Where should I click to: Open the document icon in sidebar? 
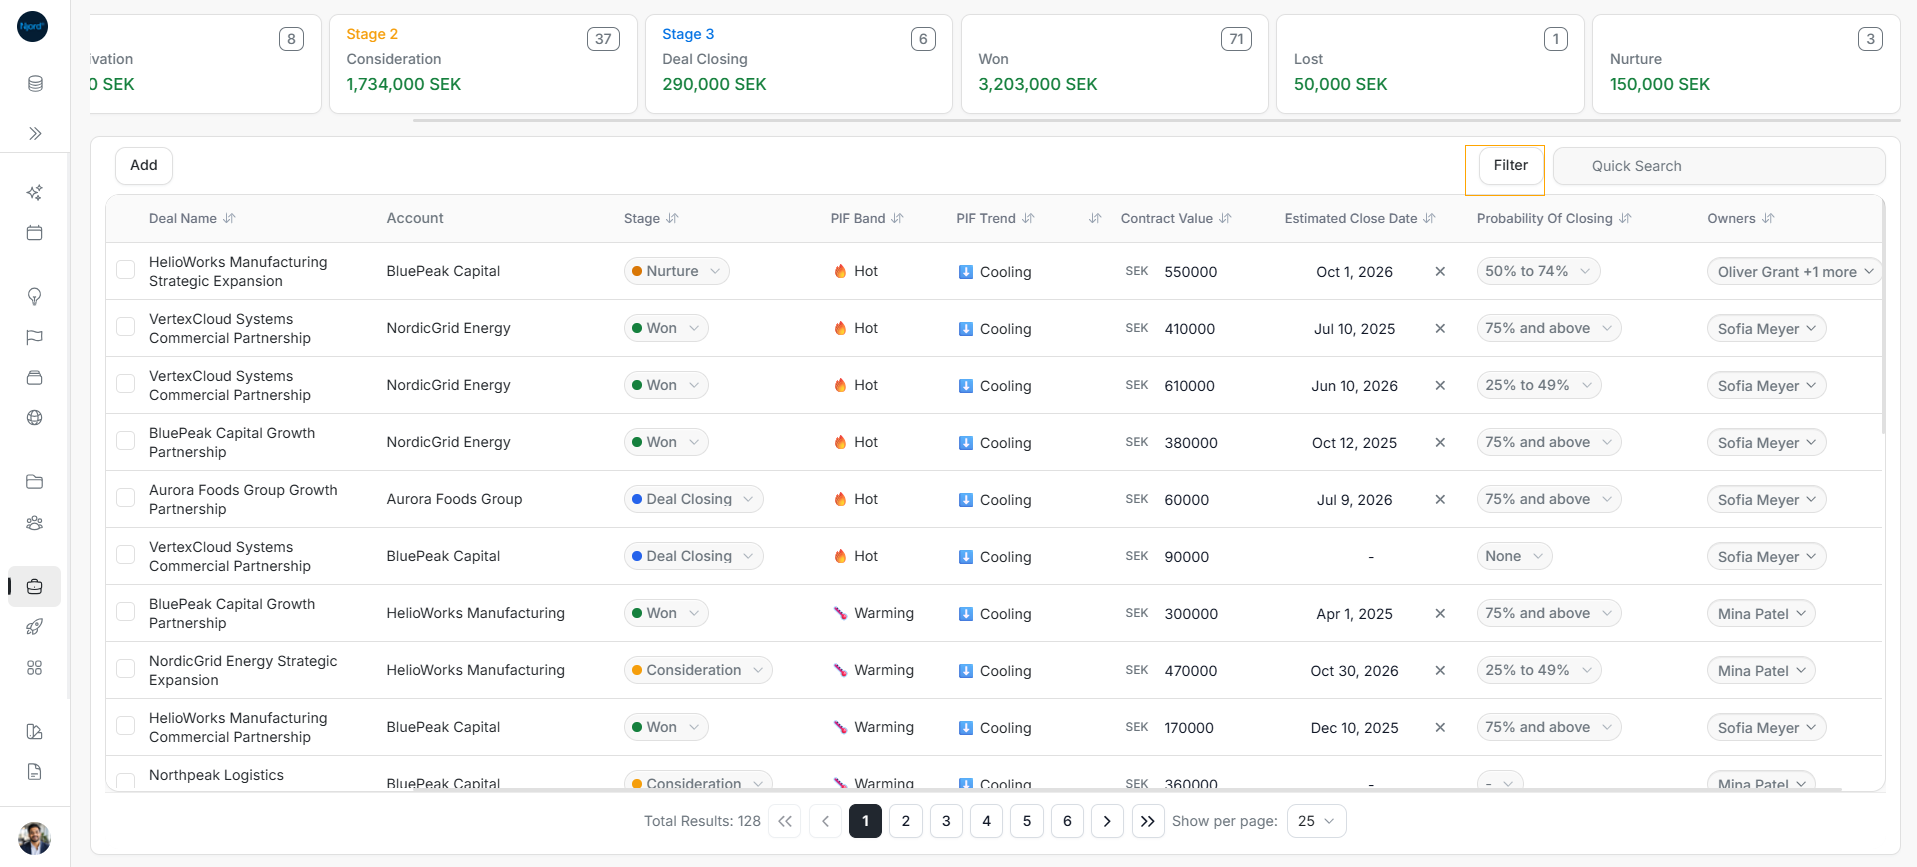point(35,772)
